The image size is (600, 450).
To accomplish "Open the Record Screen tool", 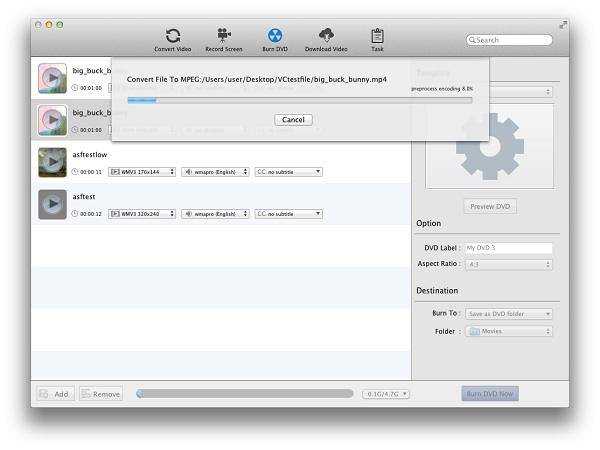I will click(x=224, y=39).
